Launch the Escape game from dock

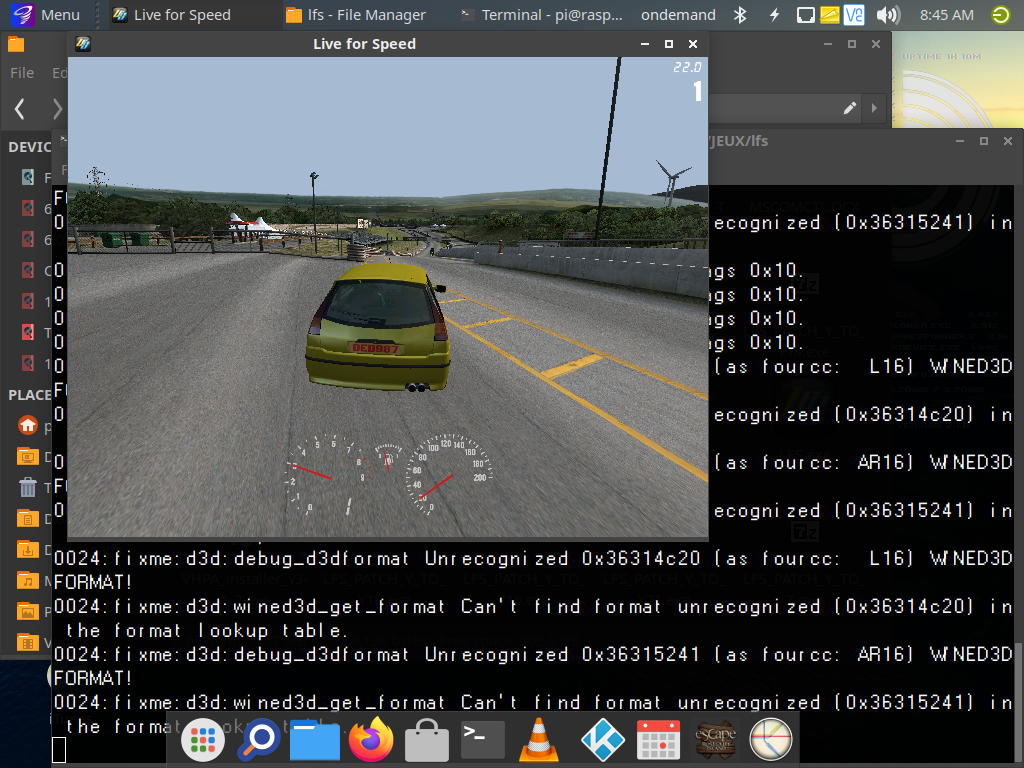[x=715, y=739]
